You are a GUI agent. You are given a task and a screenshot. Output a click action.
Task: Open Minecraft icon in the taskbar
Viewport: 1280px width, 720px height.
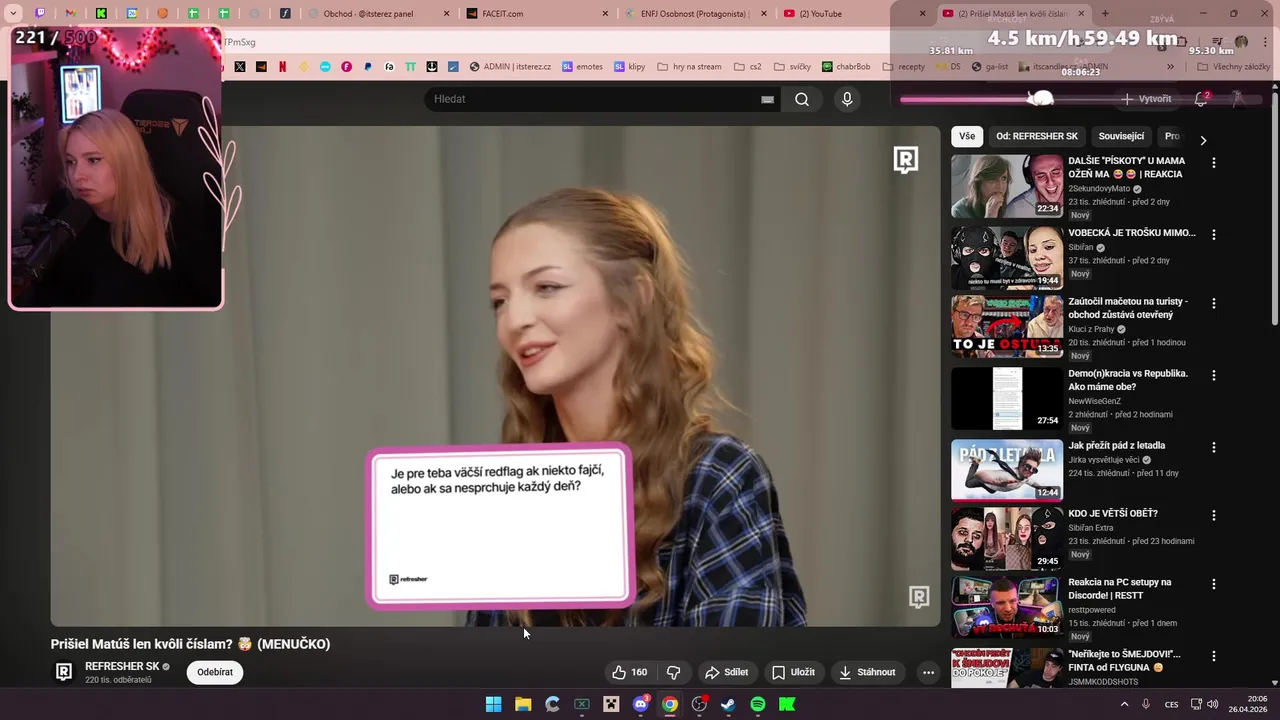coord(611,704)
